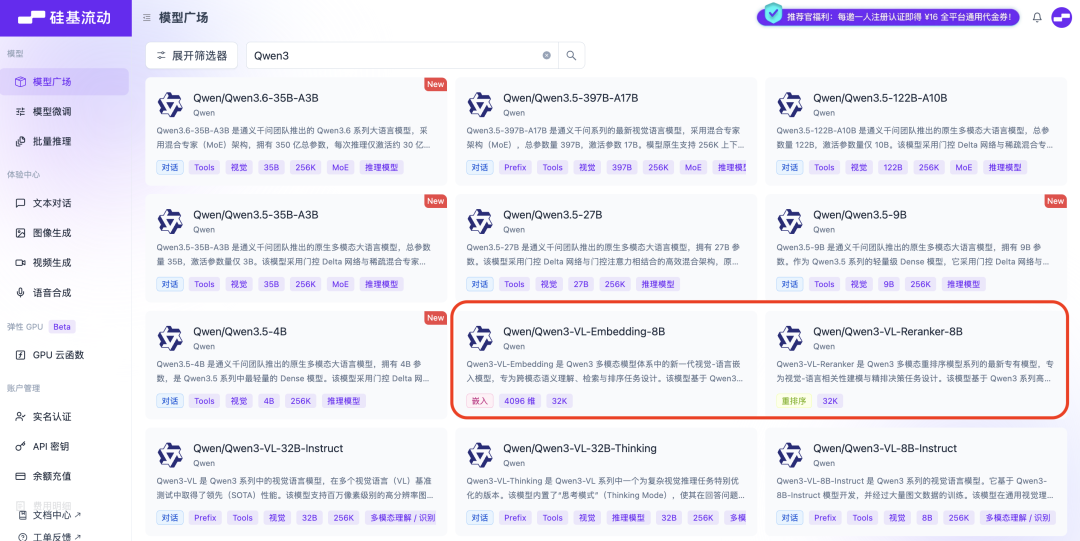The image size is (1080, 541).
Task: Click the 27B tag
Action: [581, 284]
